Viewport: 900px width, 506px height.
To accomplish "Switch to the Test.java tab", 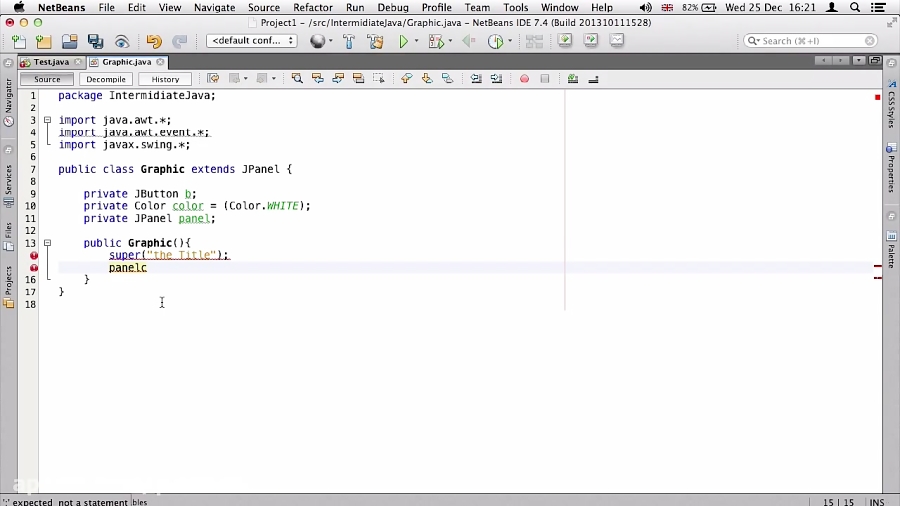I will pos(51,62).
